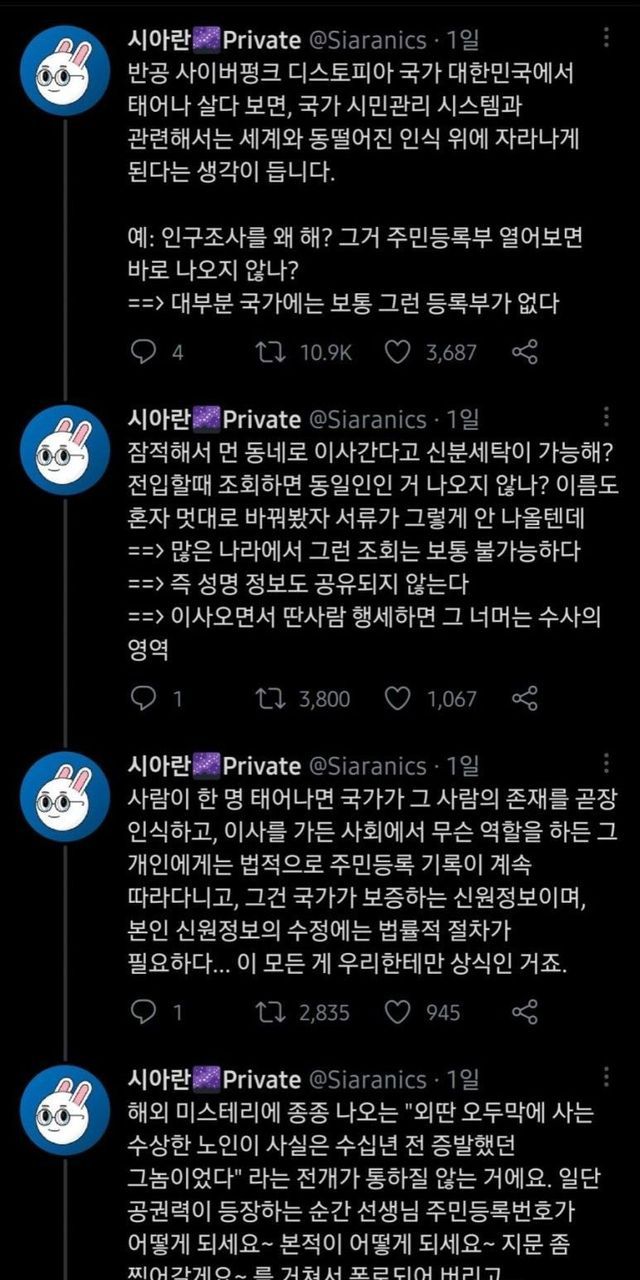Share the second tweet about 신분세탁
The height and width of the screenshot is (1280, 640).
click(525, 698)
